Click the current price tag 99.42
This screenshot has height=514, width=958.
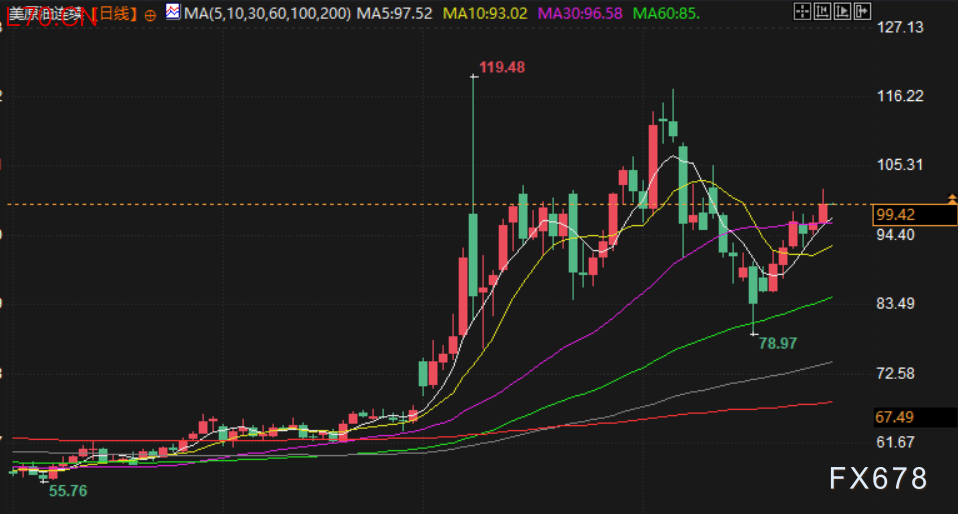click(895, 215)
